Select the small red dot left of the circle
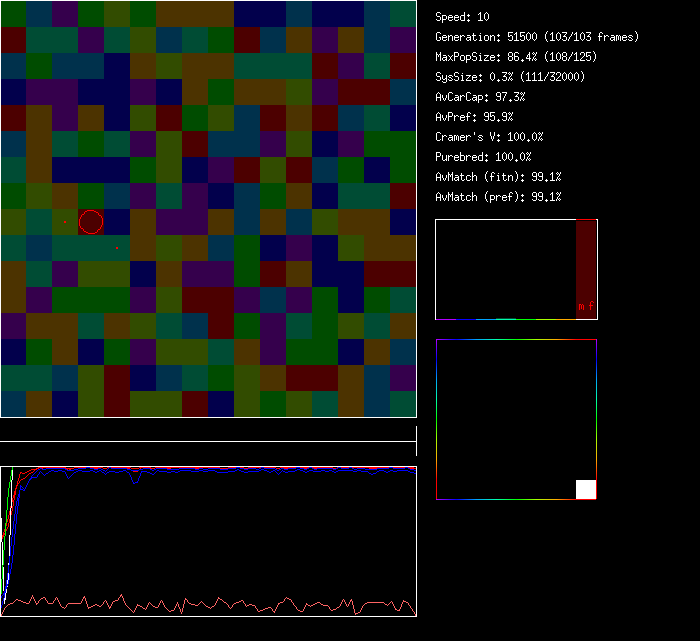The width and height of the screenshot is (700, 641). (65, 222)
